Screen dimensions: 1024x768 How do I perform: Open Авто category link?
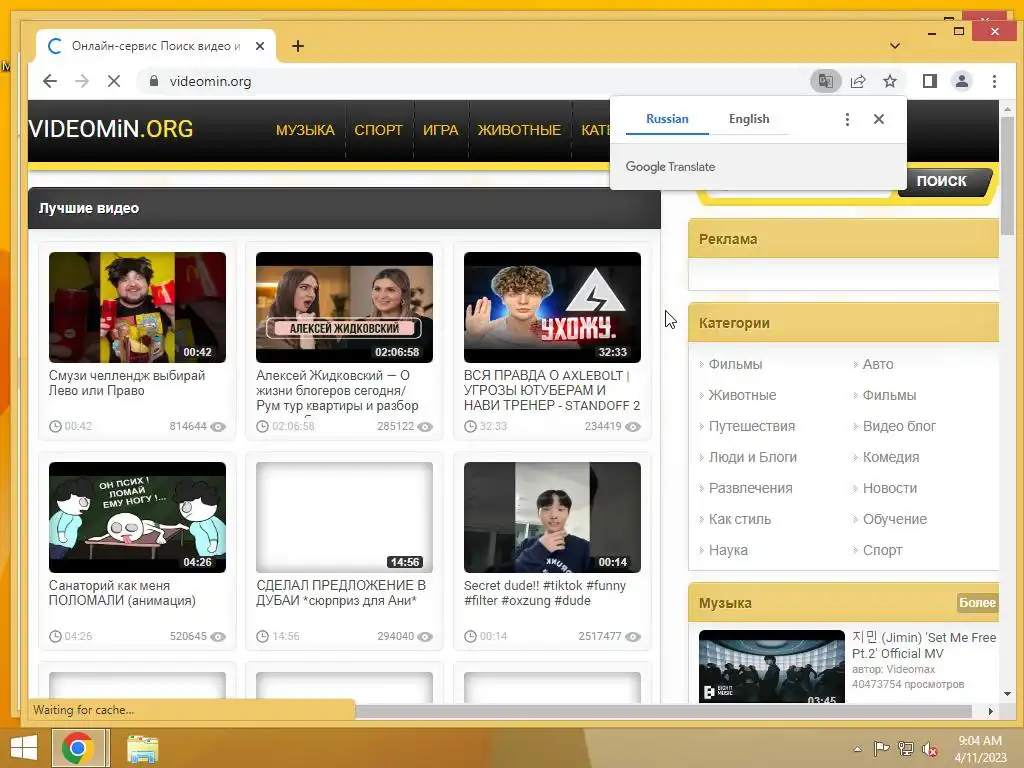[x=878, y=364]
